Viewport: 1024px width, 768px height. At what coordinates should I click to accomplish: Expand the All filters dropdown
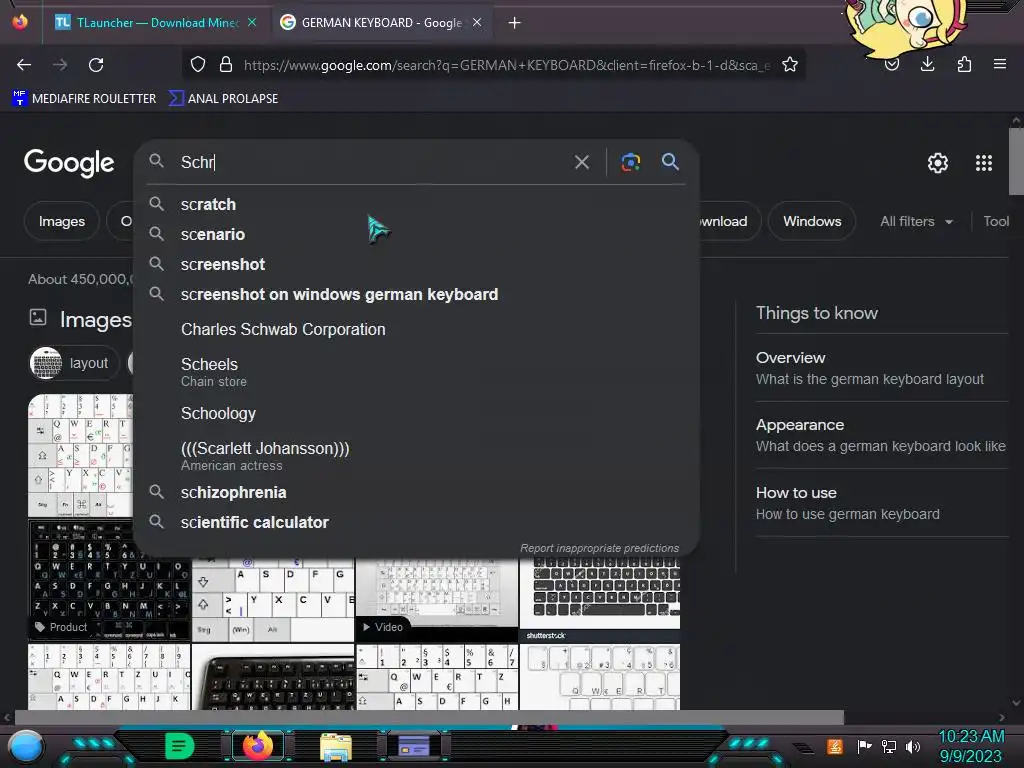click(x=916, y=221)
